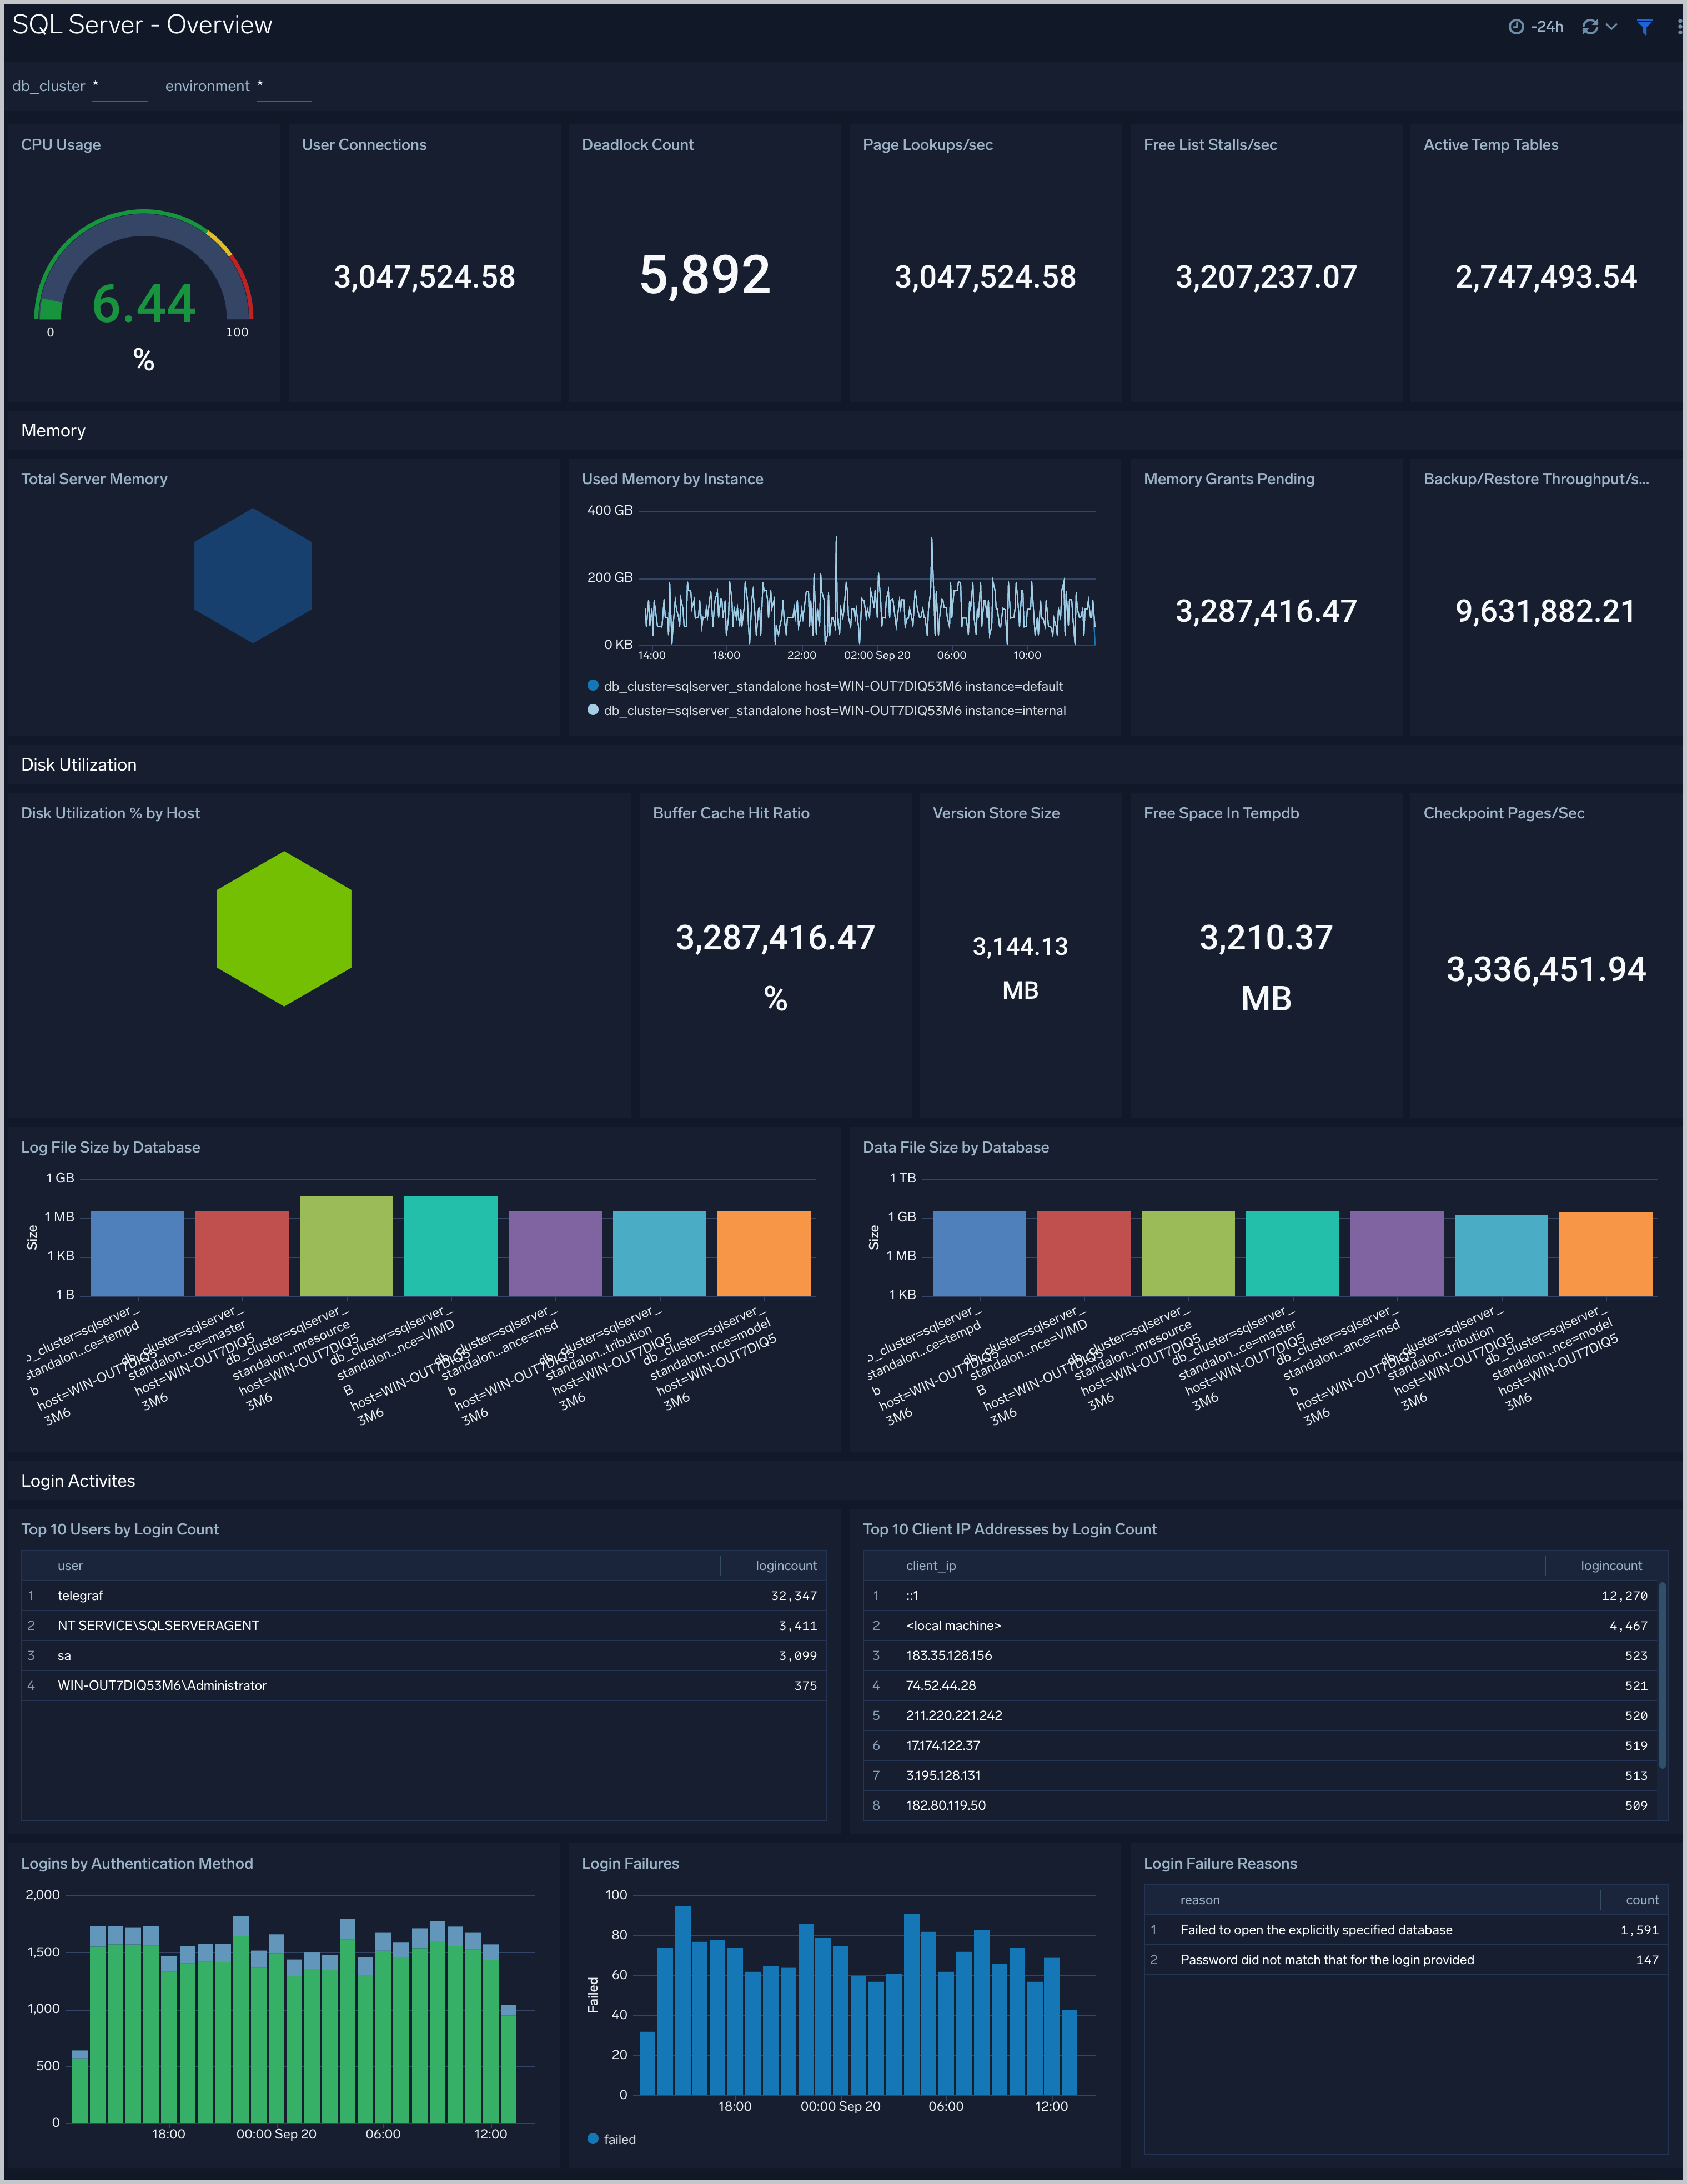Toggle the blue filter funnel icon
The image size is (1687, 2184).
pyautogui.click(x=1644, y=27)
